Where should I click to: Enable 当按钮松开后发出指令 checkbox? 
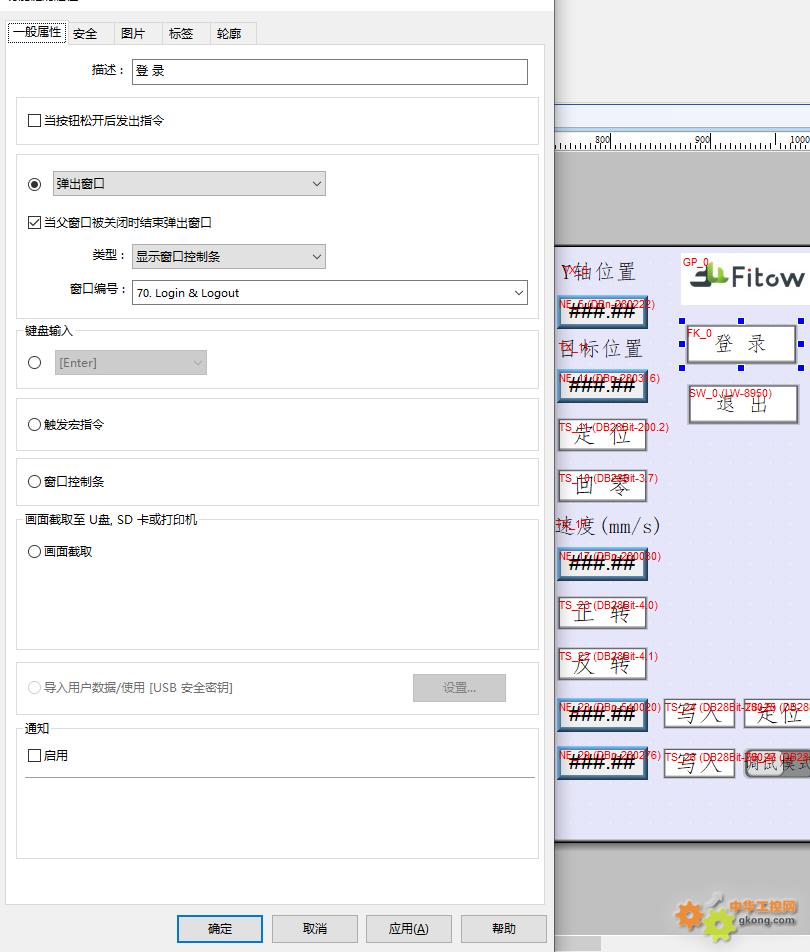coord(35,121)
